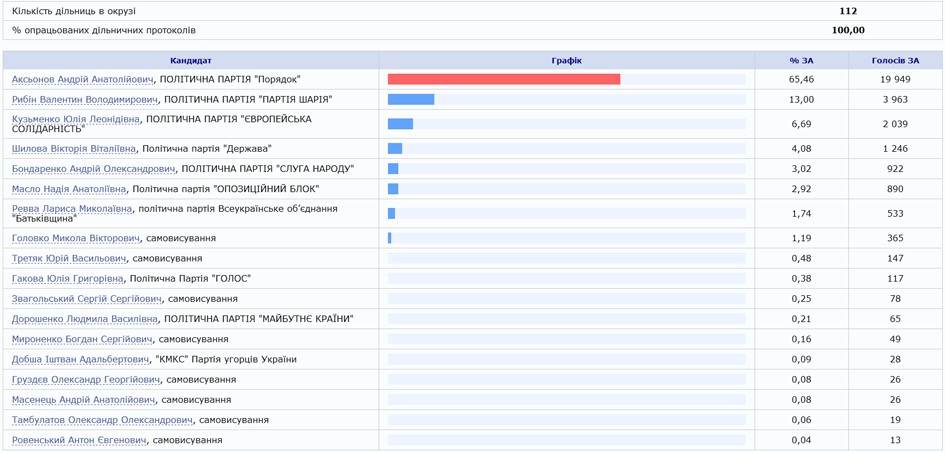Click the vote count 365

[x=896, y=238]
